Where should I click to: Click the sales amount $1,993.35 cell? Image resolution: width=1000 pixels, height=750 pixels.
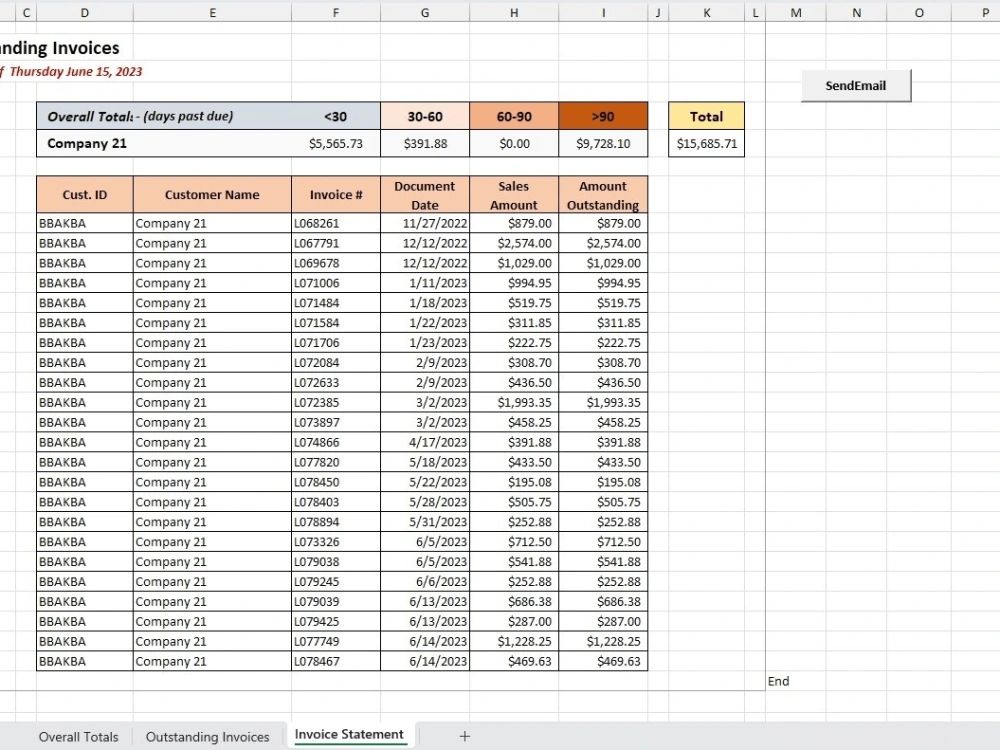(x=514, y=402)
